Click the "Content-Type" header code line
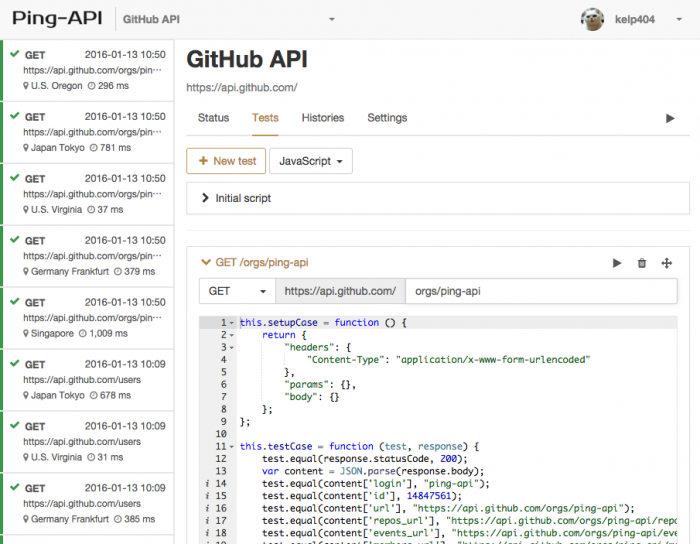This screenshot has height=544, width=700. (x=448, y=360)
